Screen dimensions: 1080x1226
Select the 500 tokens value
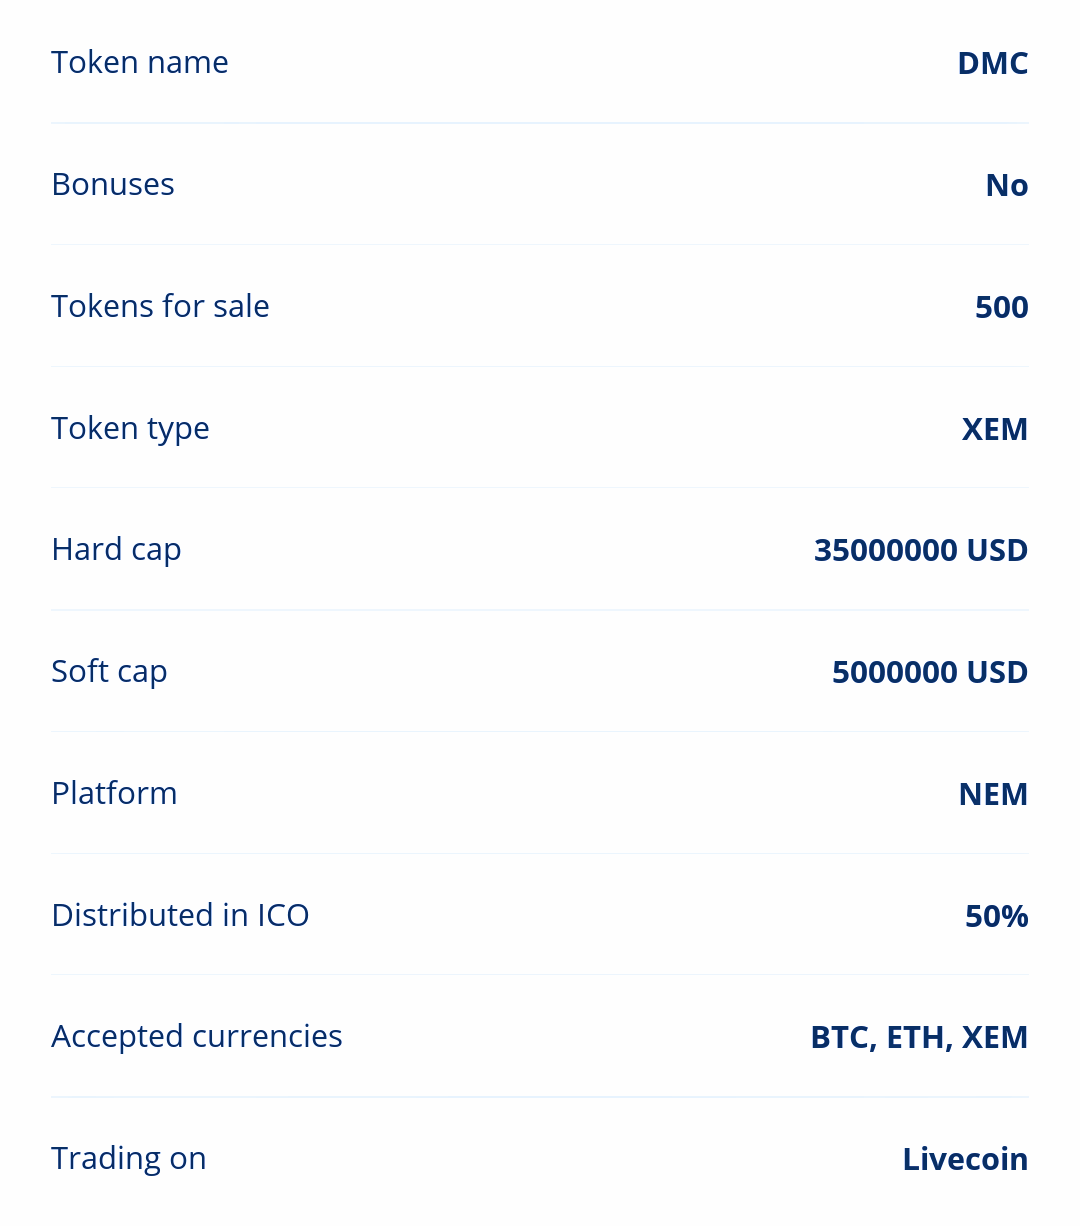click(x=1001, y=307)
